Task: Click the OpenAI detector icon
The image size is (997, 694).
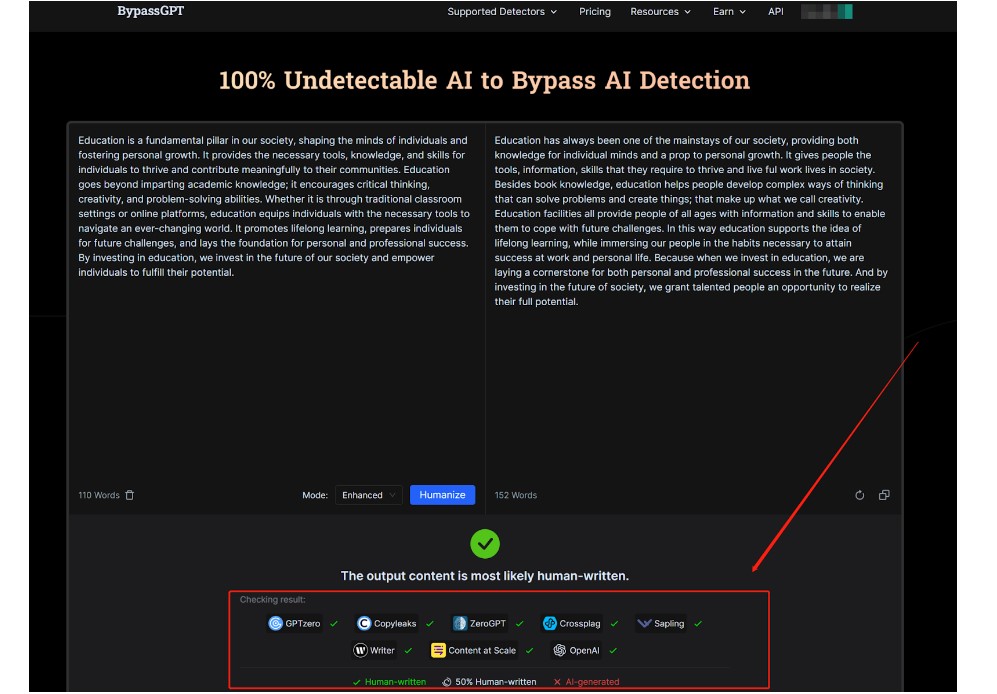Action: click(560, 650)
